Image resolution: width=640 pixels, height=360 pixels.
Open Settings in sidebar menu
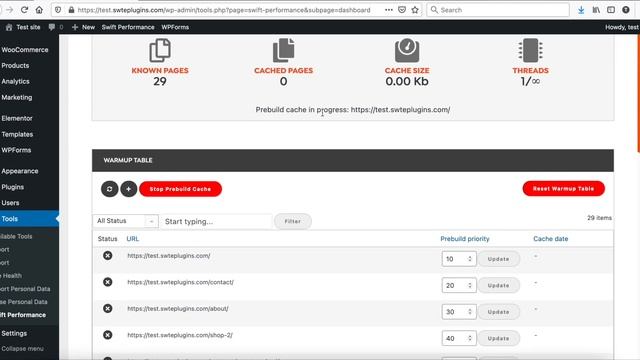point(14,333)
